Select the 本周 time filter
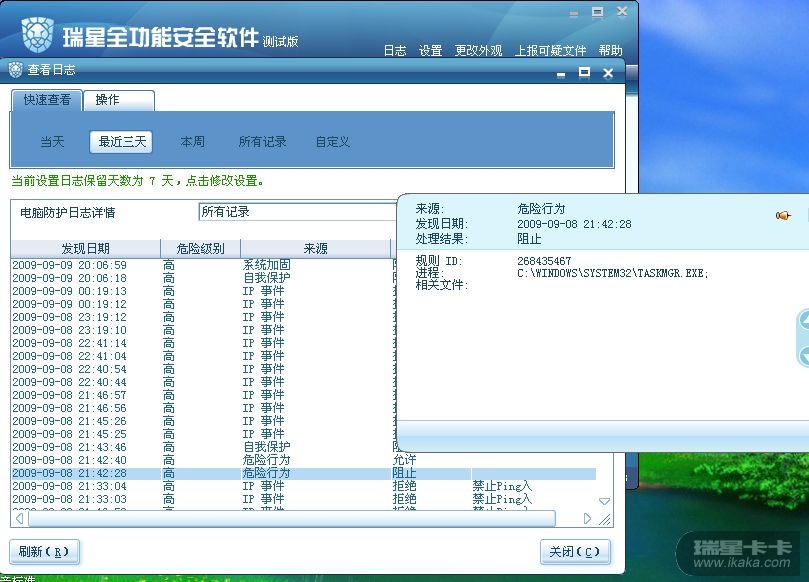 pos(192,141)
